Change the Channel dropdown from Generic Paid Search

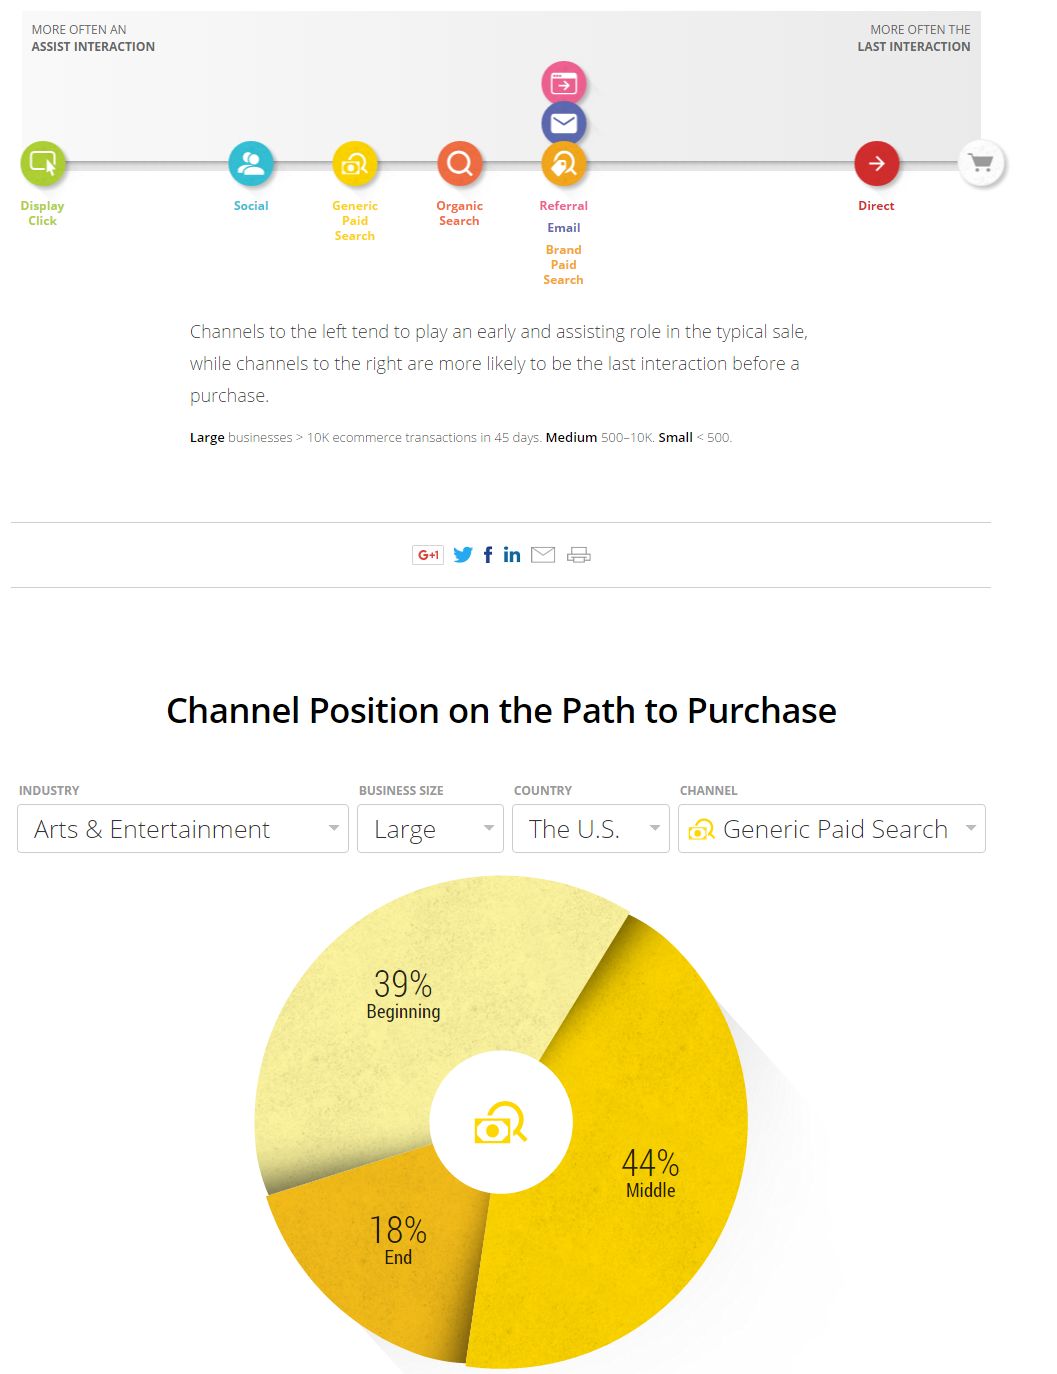pyautogui.click(x=832, y=829)
